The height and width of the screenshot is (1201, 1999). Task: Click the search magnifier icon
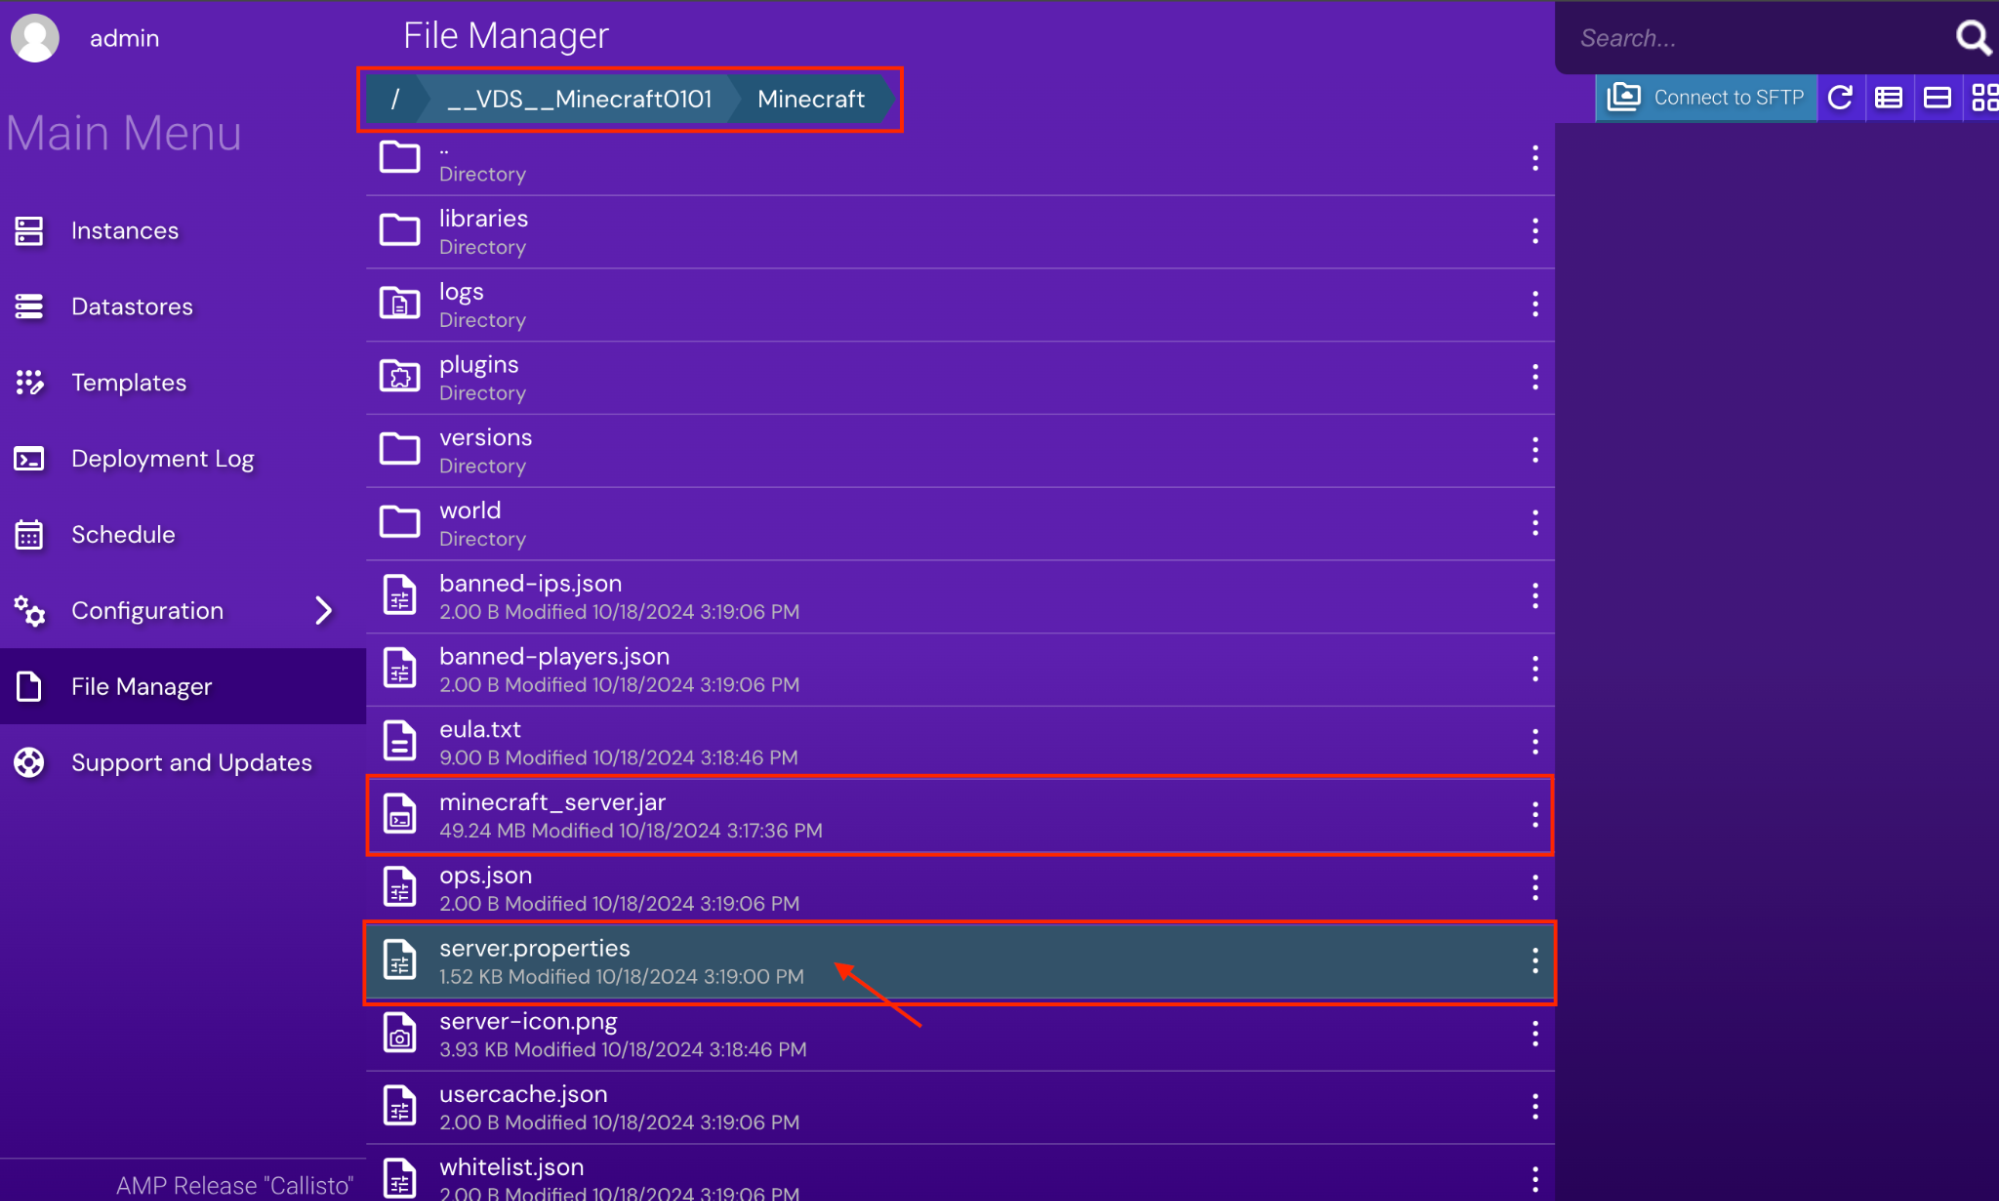pyautogui.click(x=1972, y=38)
